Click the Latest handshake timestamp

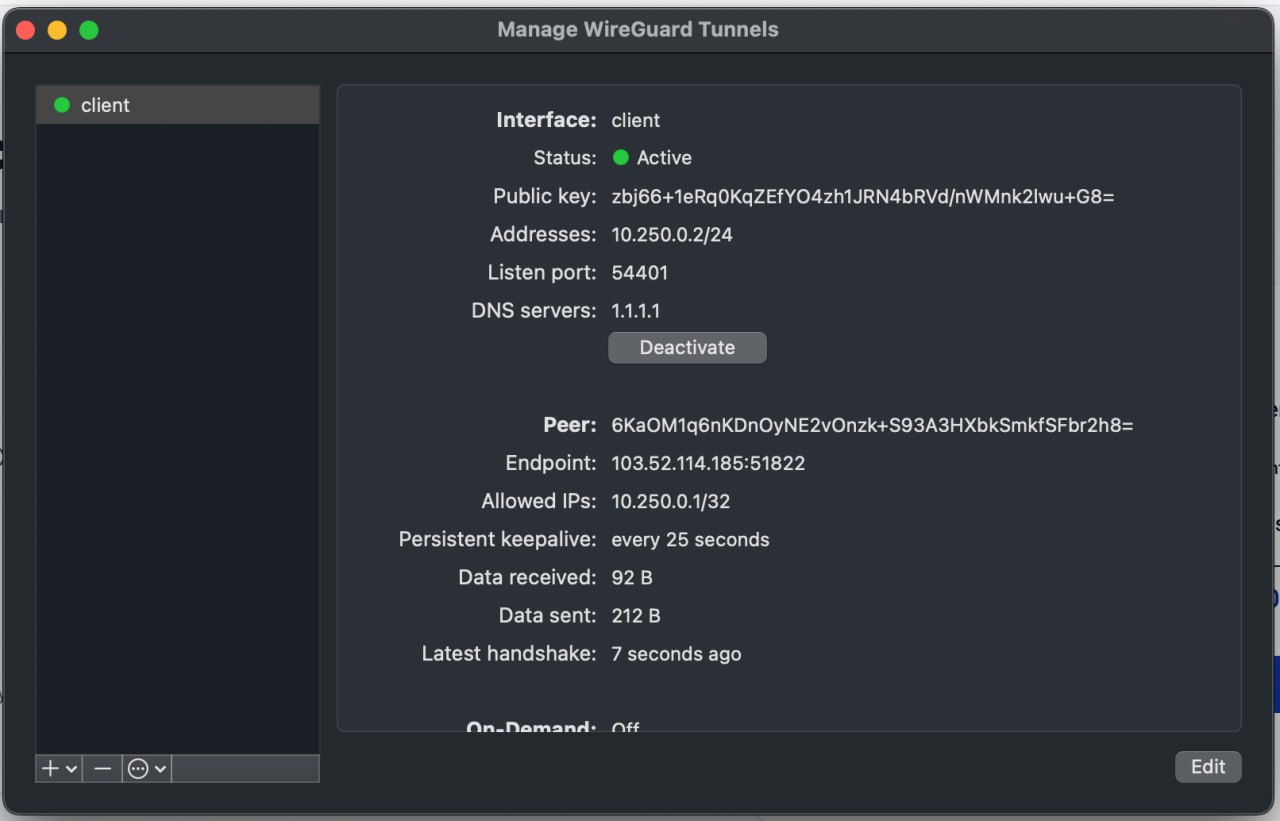(x=676, y=653)
